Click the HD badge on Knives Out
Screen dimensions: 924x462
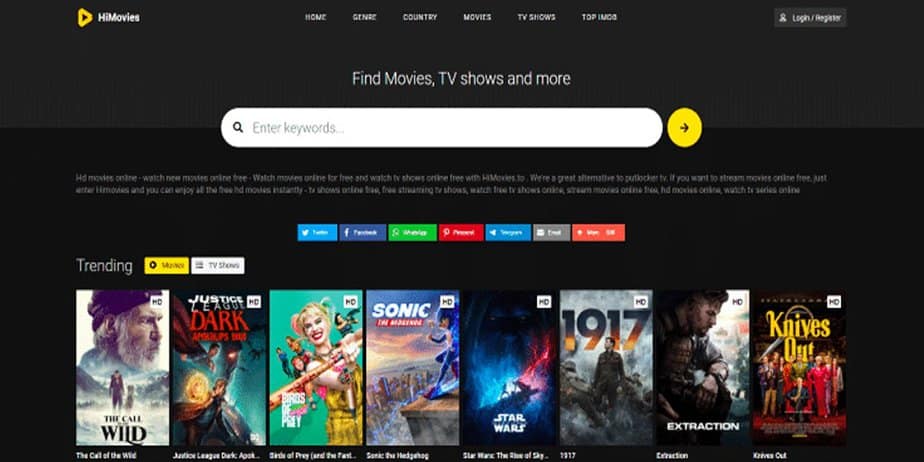pos(834,301)
